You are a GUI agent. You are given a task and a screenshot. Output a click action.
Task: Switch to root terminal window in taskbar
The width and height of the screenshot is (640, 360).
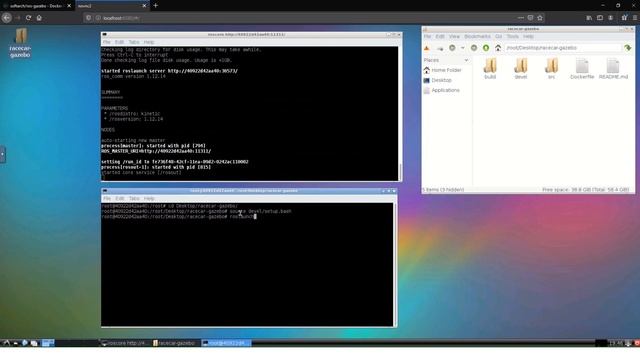point(226,343)
